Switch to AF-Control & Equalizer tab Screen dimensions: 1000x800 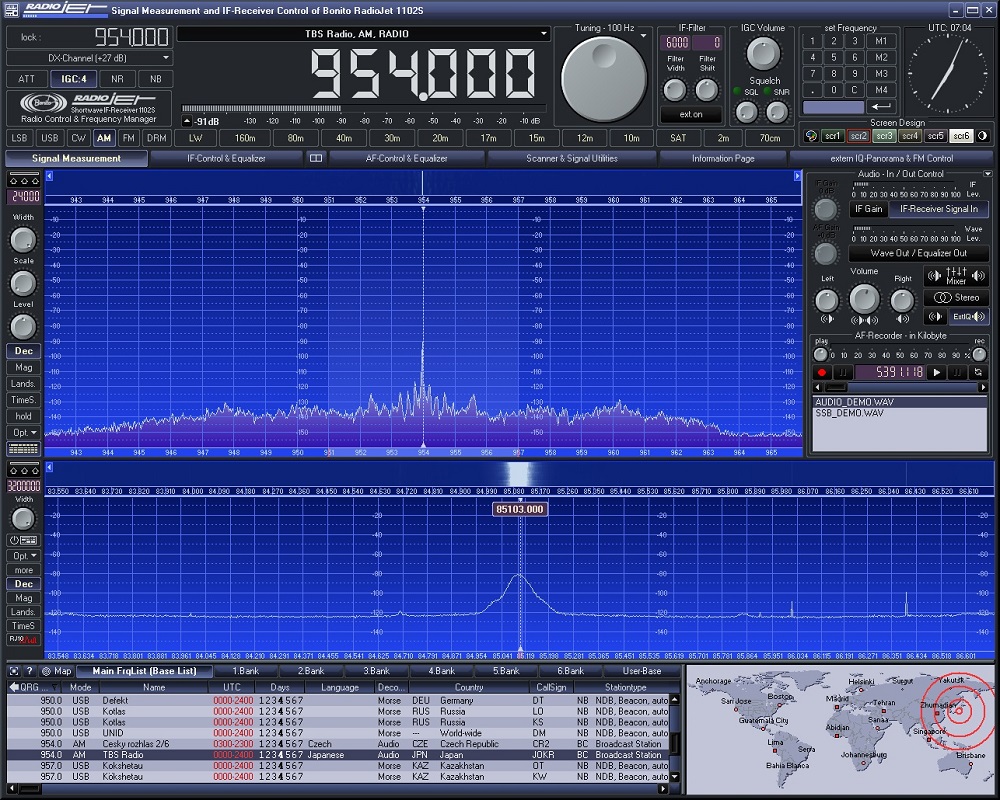click(406, 158)
